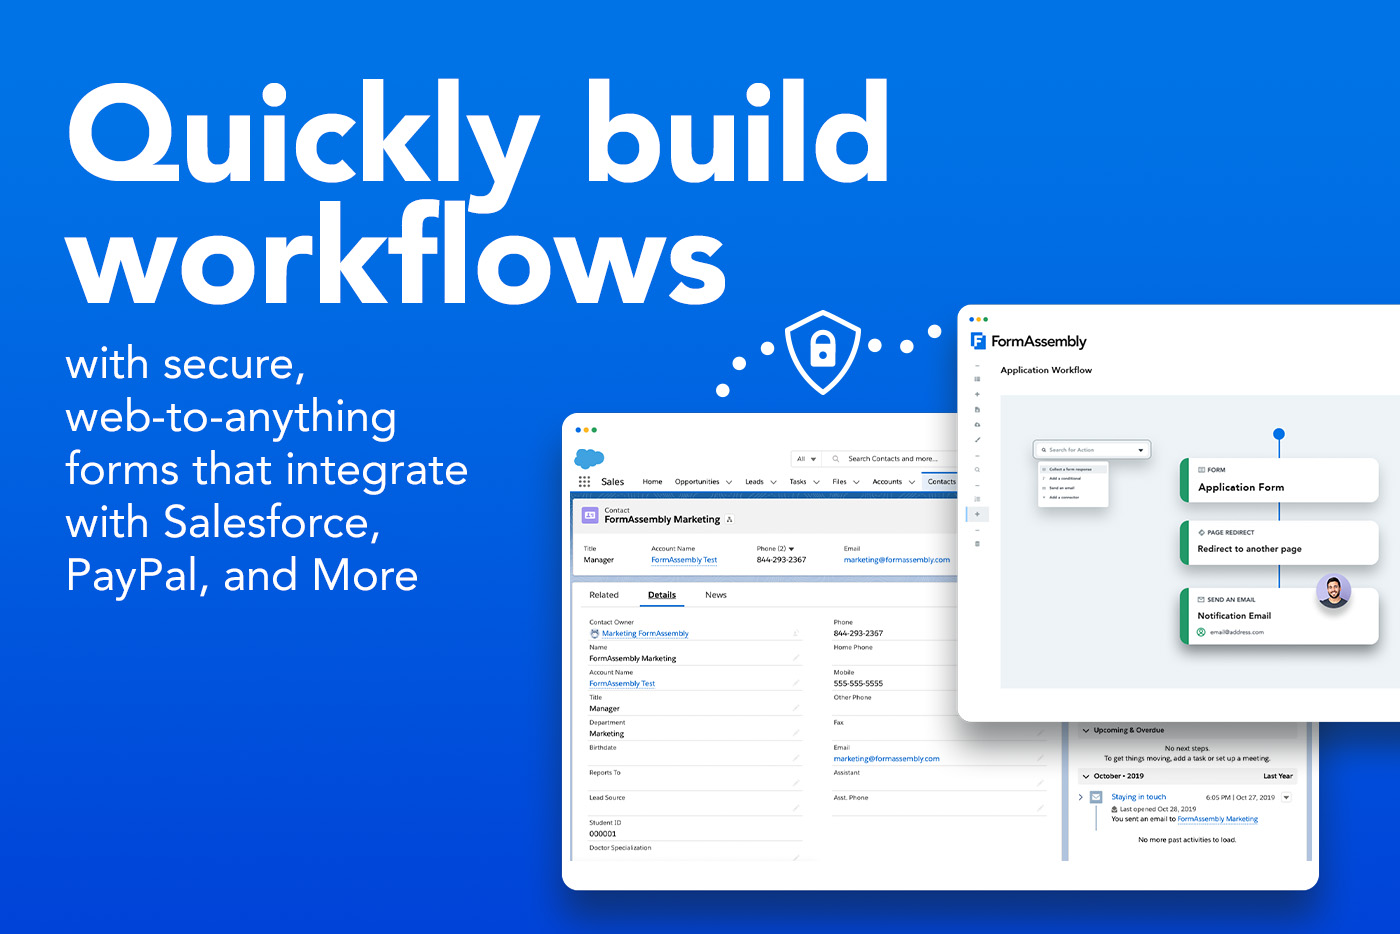
Task: Open the Marketing FormAssembly owner link
Action: [x=645, y=634]
